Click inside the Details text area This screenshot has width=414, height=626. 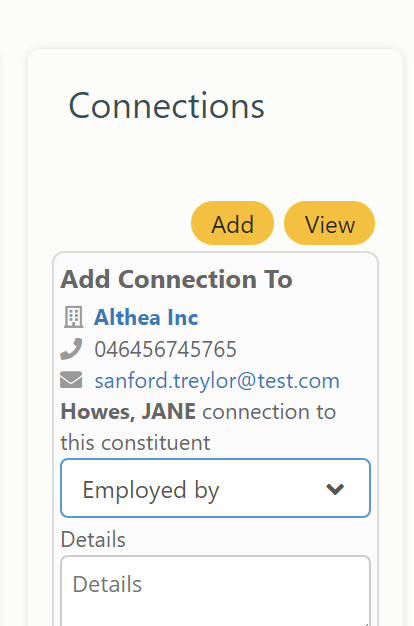pos(216,591)
